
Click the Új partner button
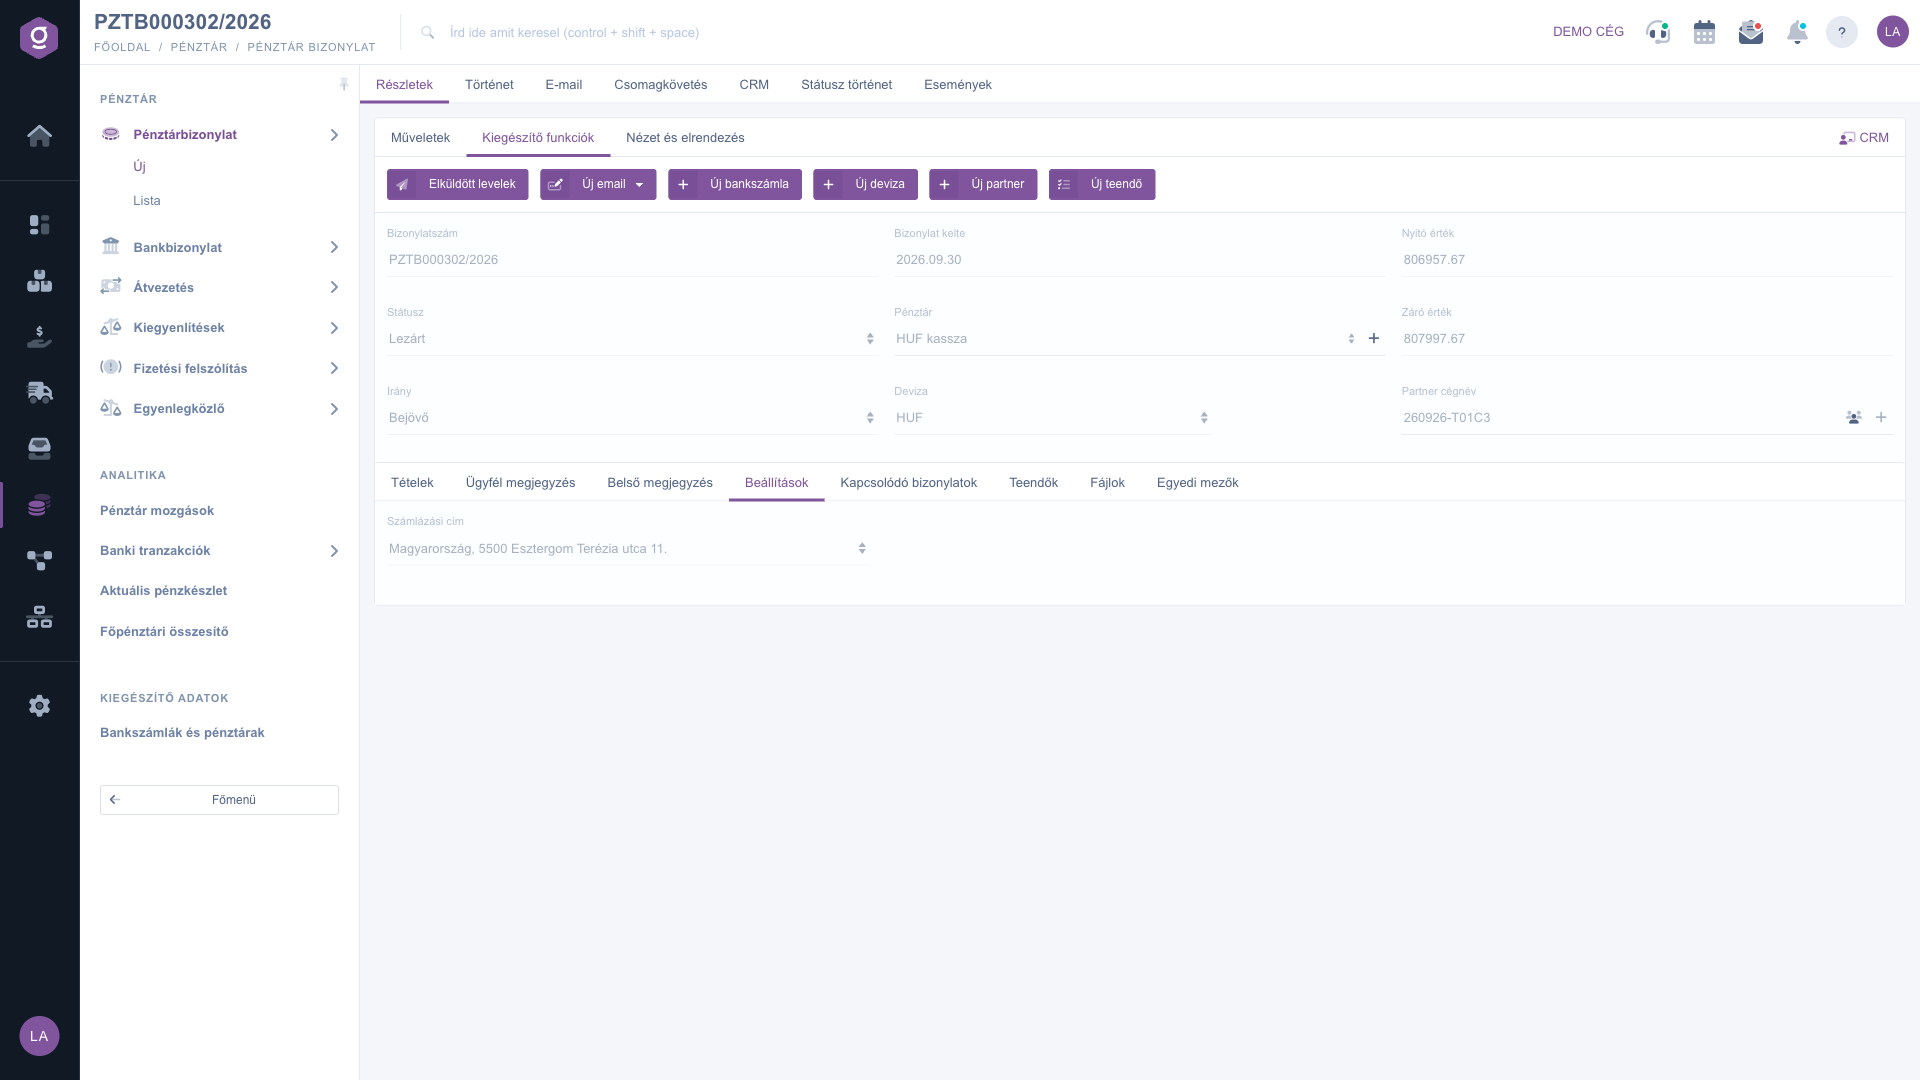(x=983, y=185)
